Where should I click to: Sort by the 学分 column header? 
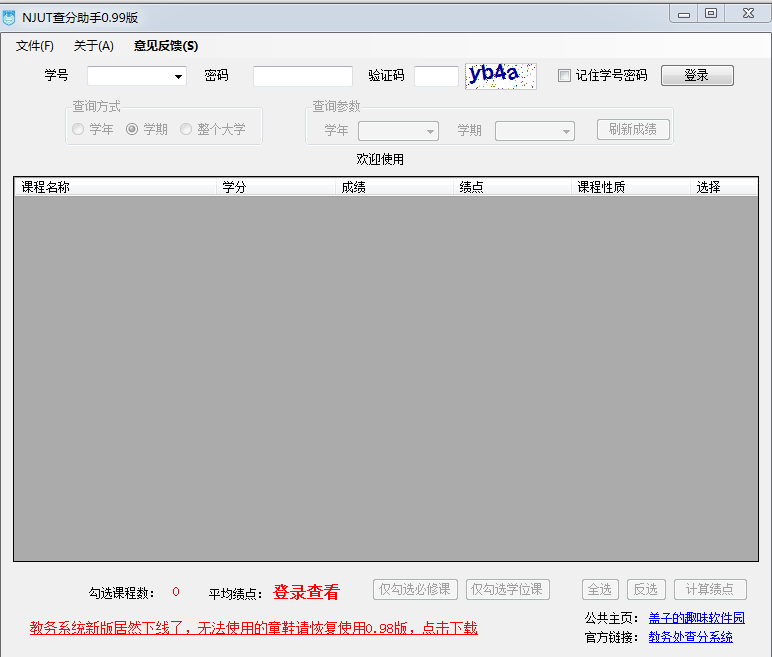click(x=276, y=187)
